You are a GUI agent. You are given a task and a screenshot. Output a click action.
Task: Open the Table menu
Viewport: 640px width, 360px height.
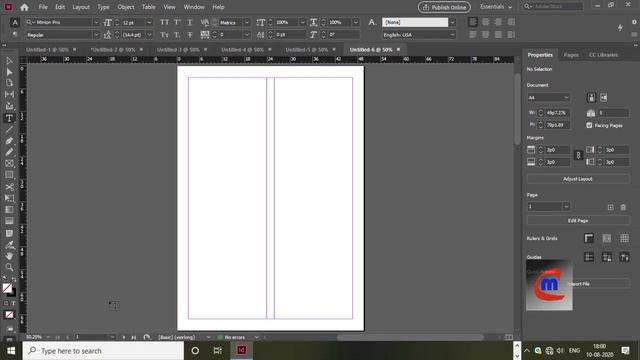pos(149,7)
